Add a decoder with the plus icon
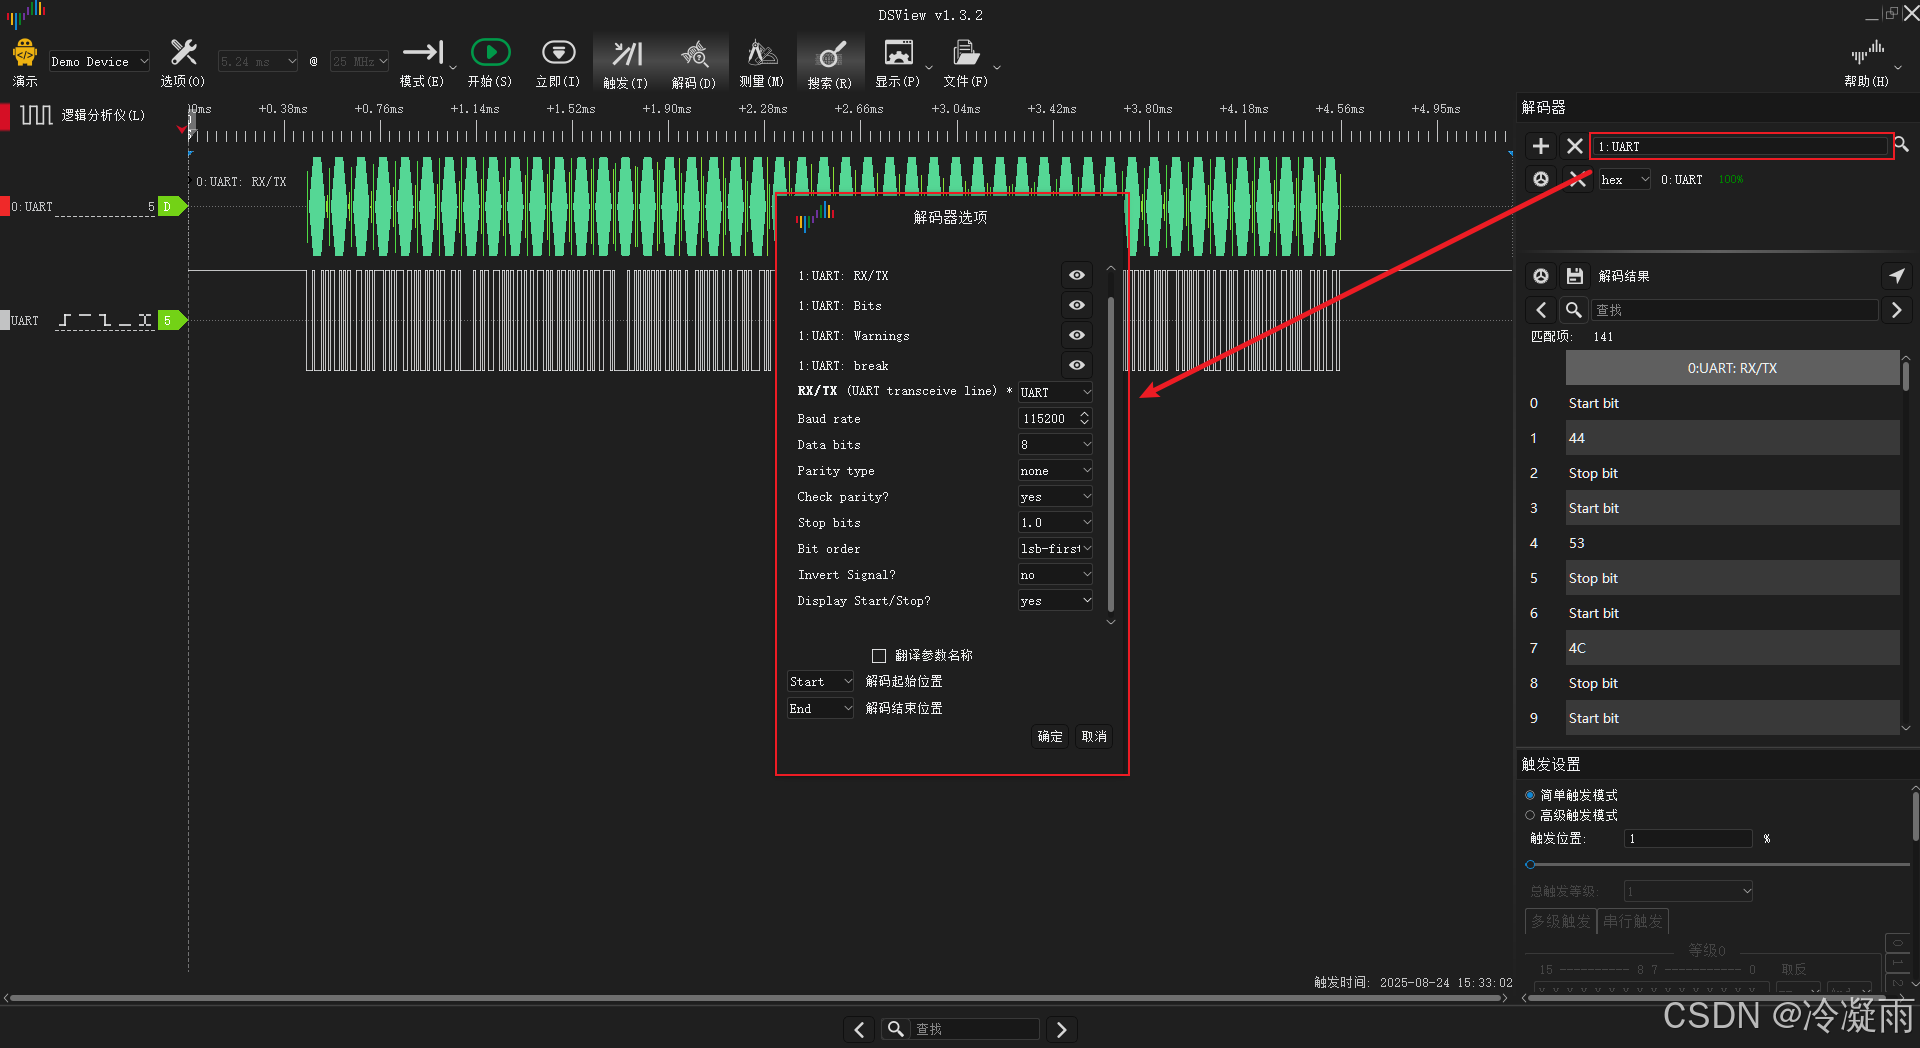 coord(1541,146)
